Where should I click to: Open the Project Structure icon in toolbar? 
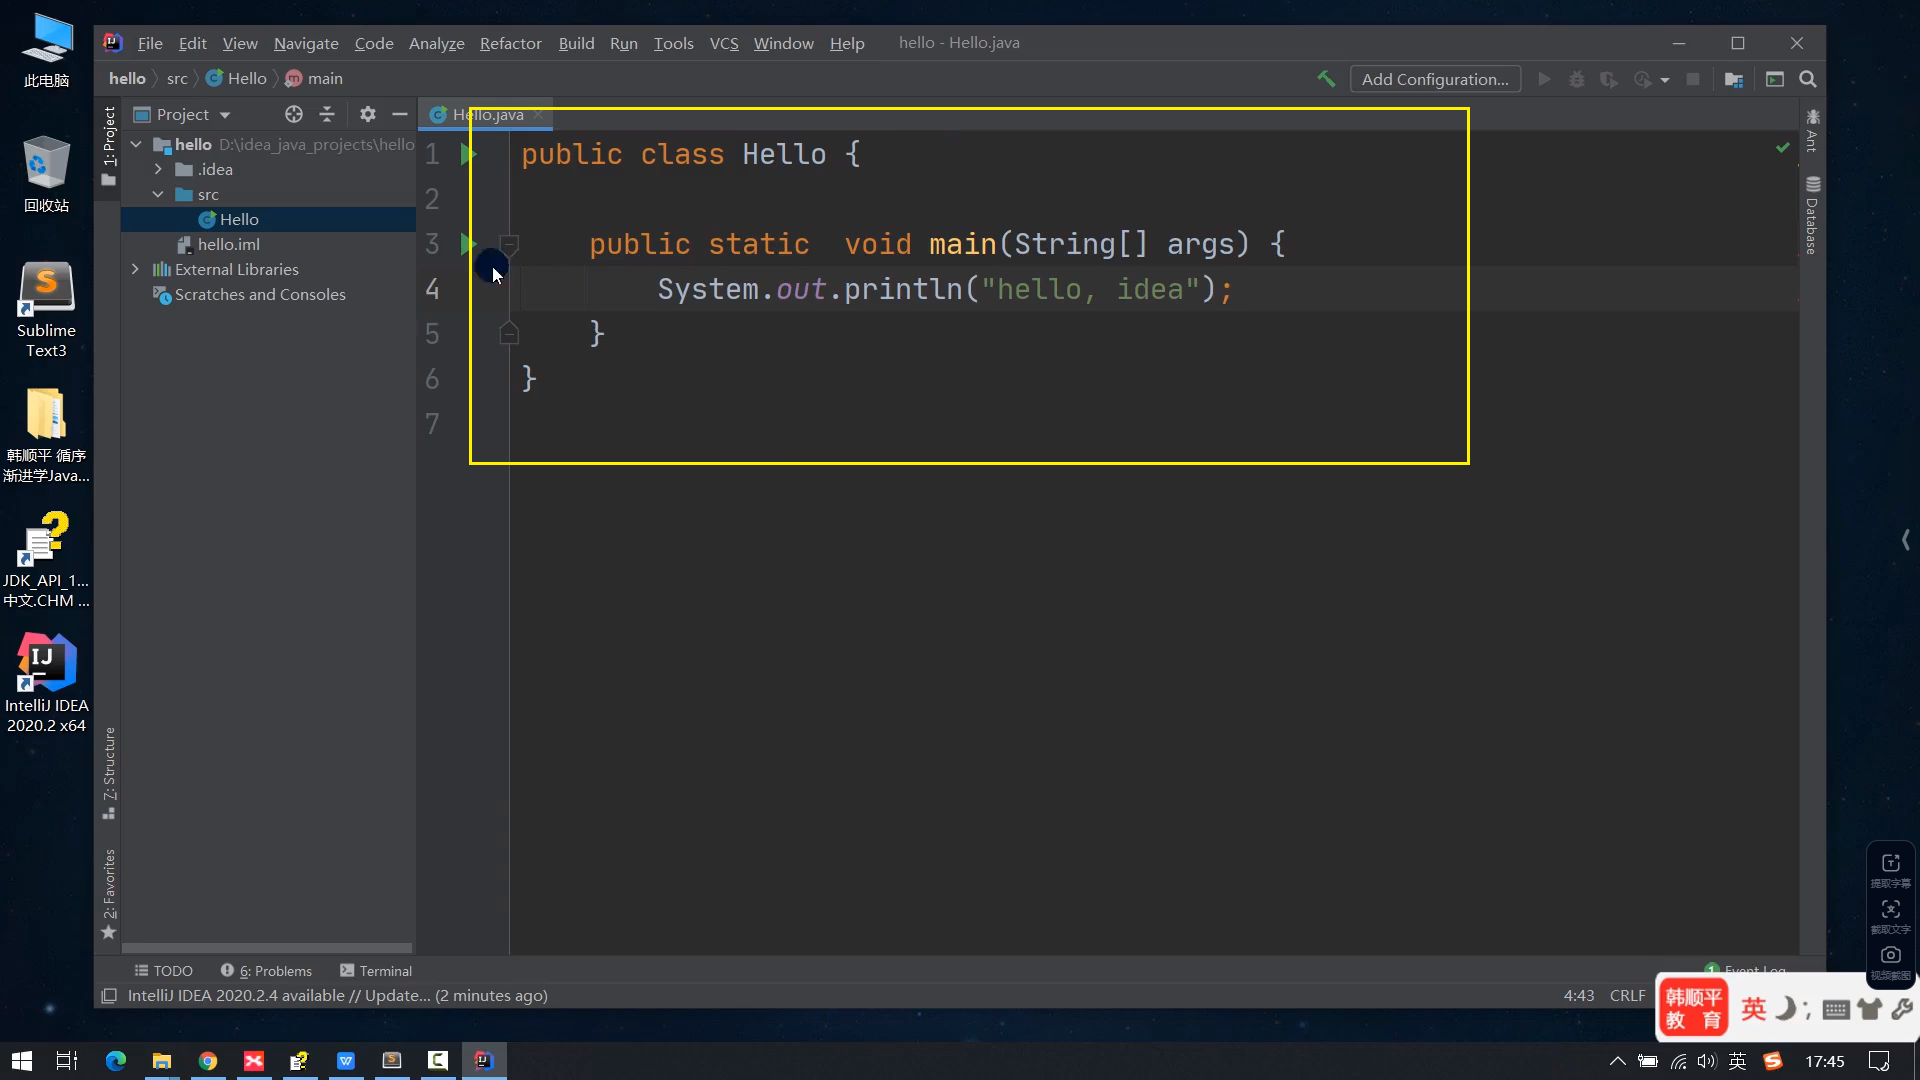pyautogui.click(x=1734, y=79)
